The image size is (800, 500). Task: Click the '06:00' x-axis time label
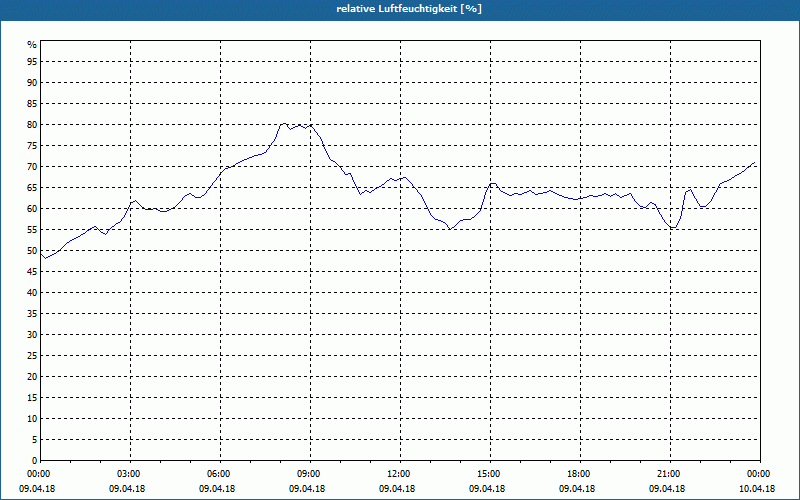pyautogui.click(x=220, y=474)
